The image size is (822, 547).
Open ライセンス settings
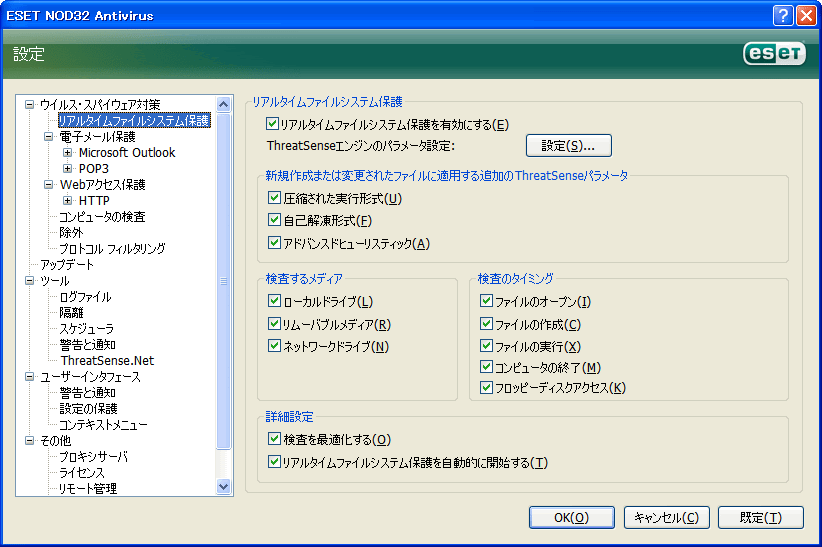[82, 473]
